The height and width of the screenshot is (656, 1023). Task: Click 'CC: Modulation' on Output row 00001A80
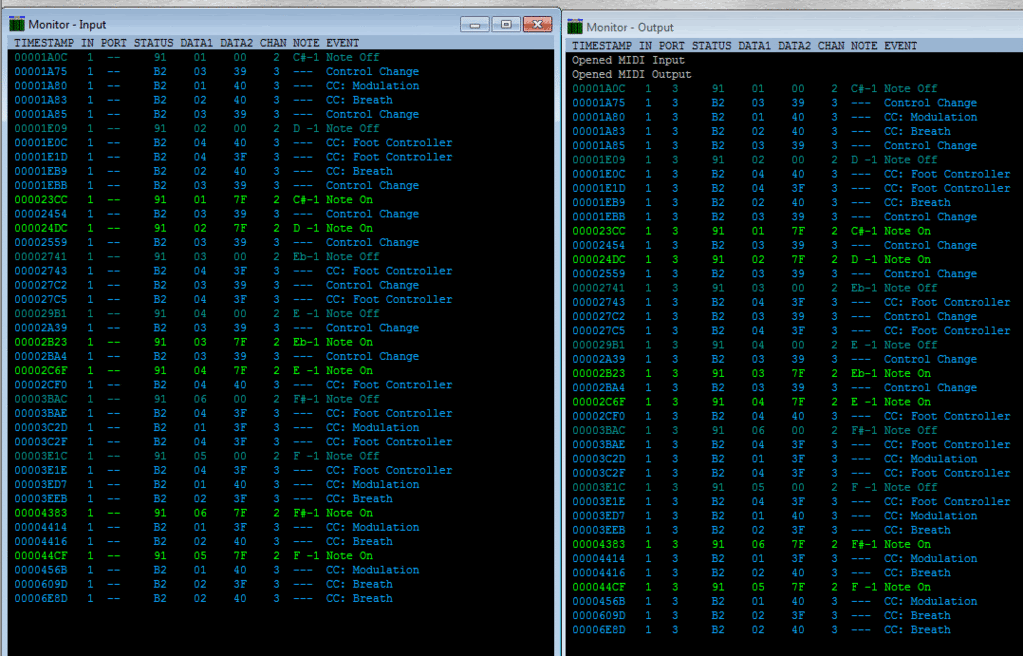[x=930, y=117]
